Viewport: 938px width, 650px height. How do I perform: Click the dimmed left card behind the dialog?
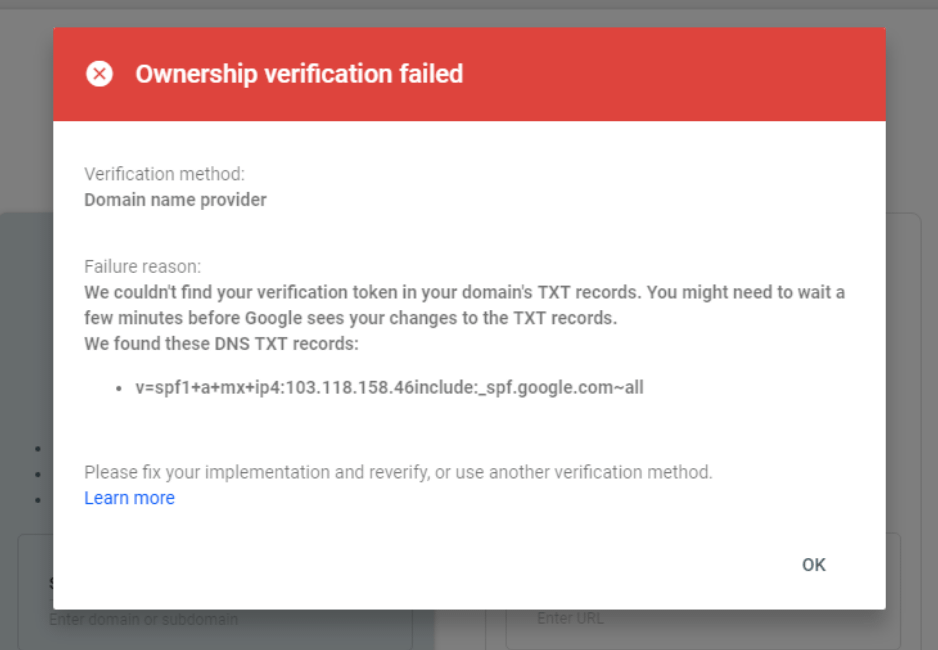tap(25, 330)
